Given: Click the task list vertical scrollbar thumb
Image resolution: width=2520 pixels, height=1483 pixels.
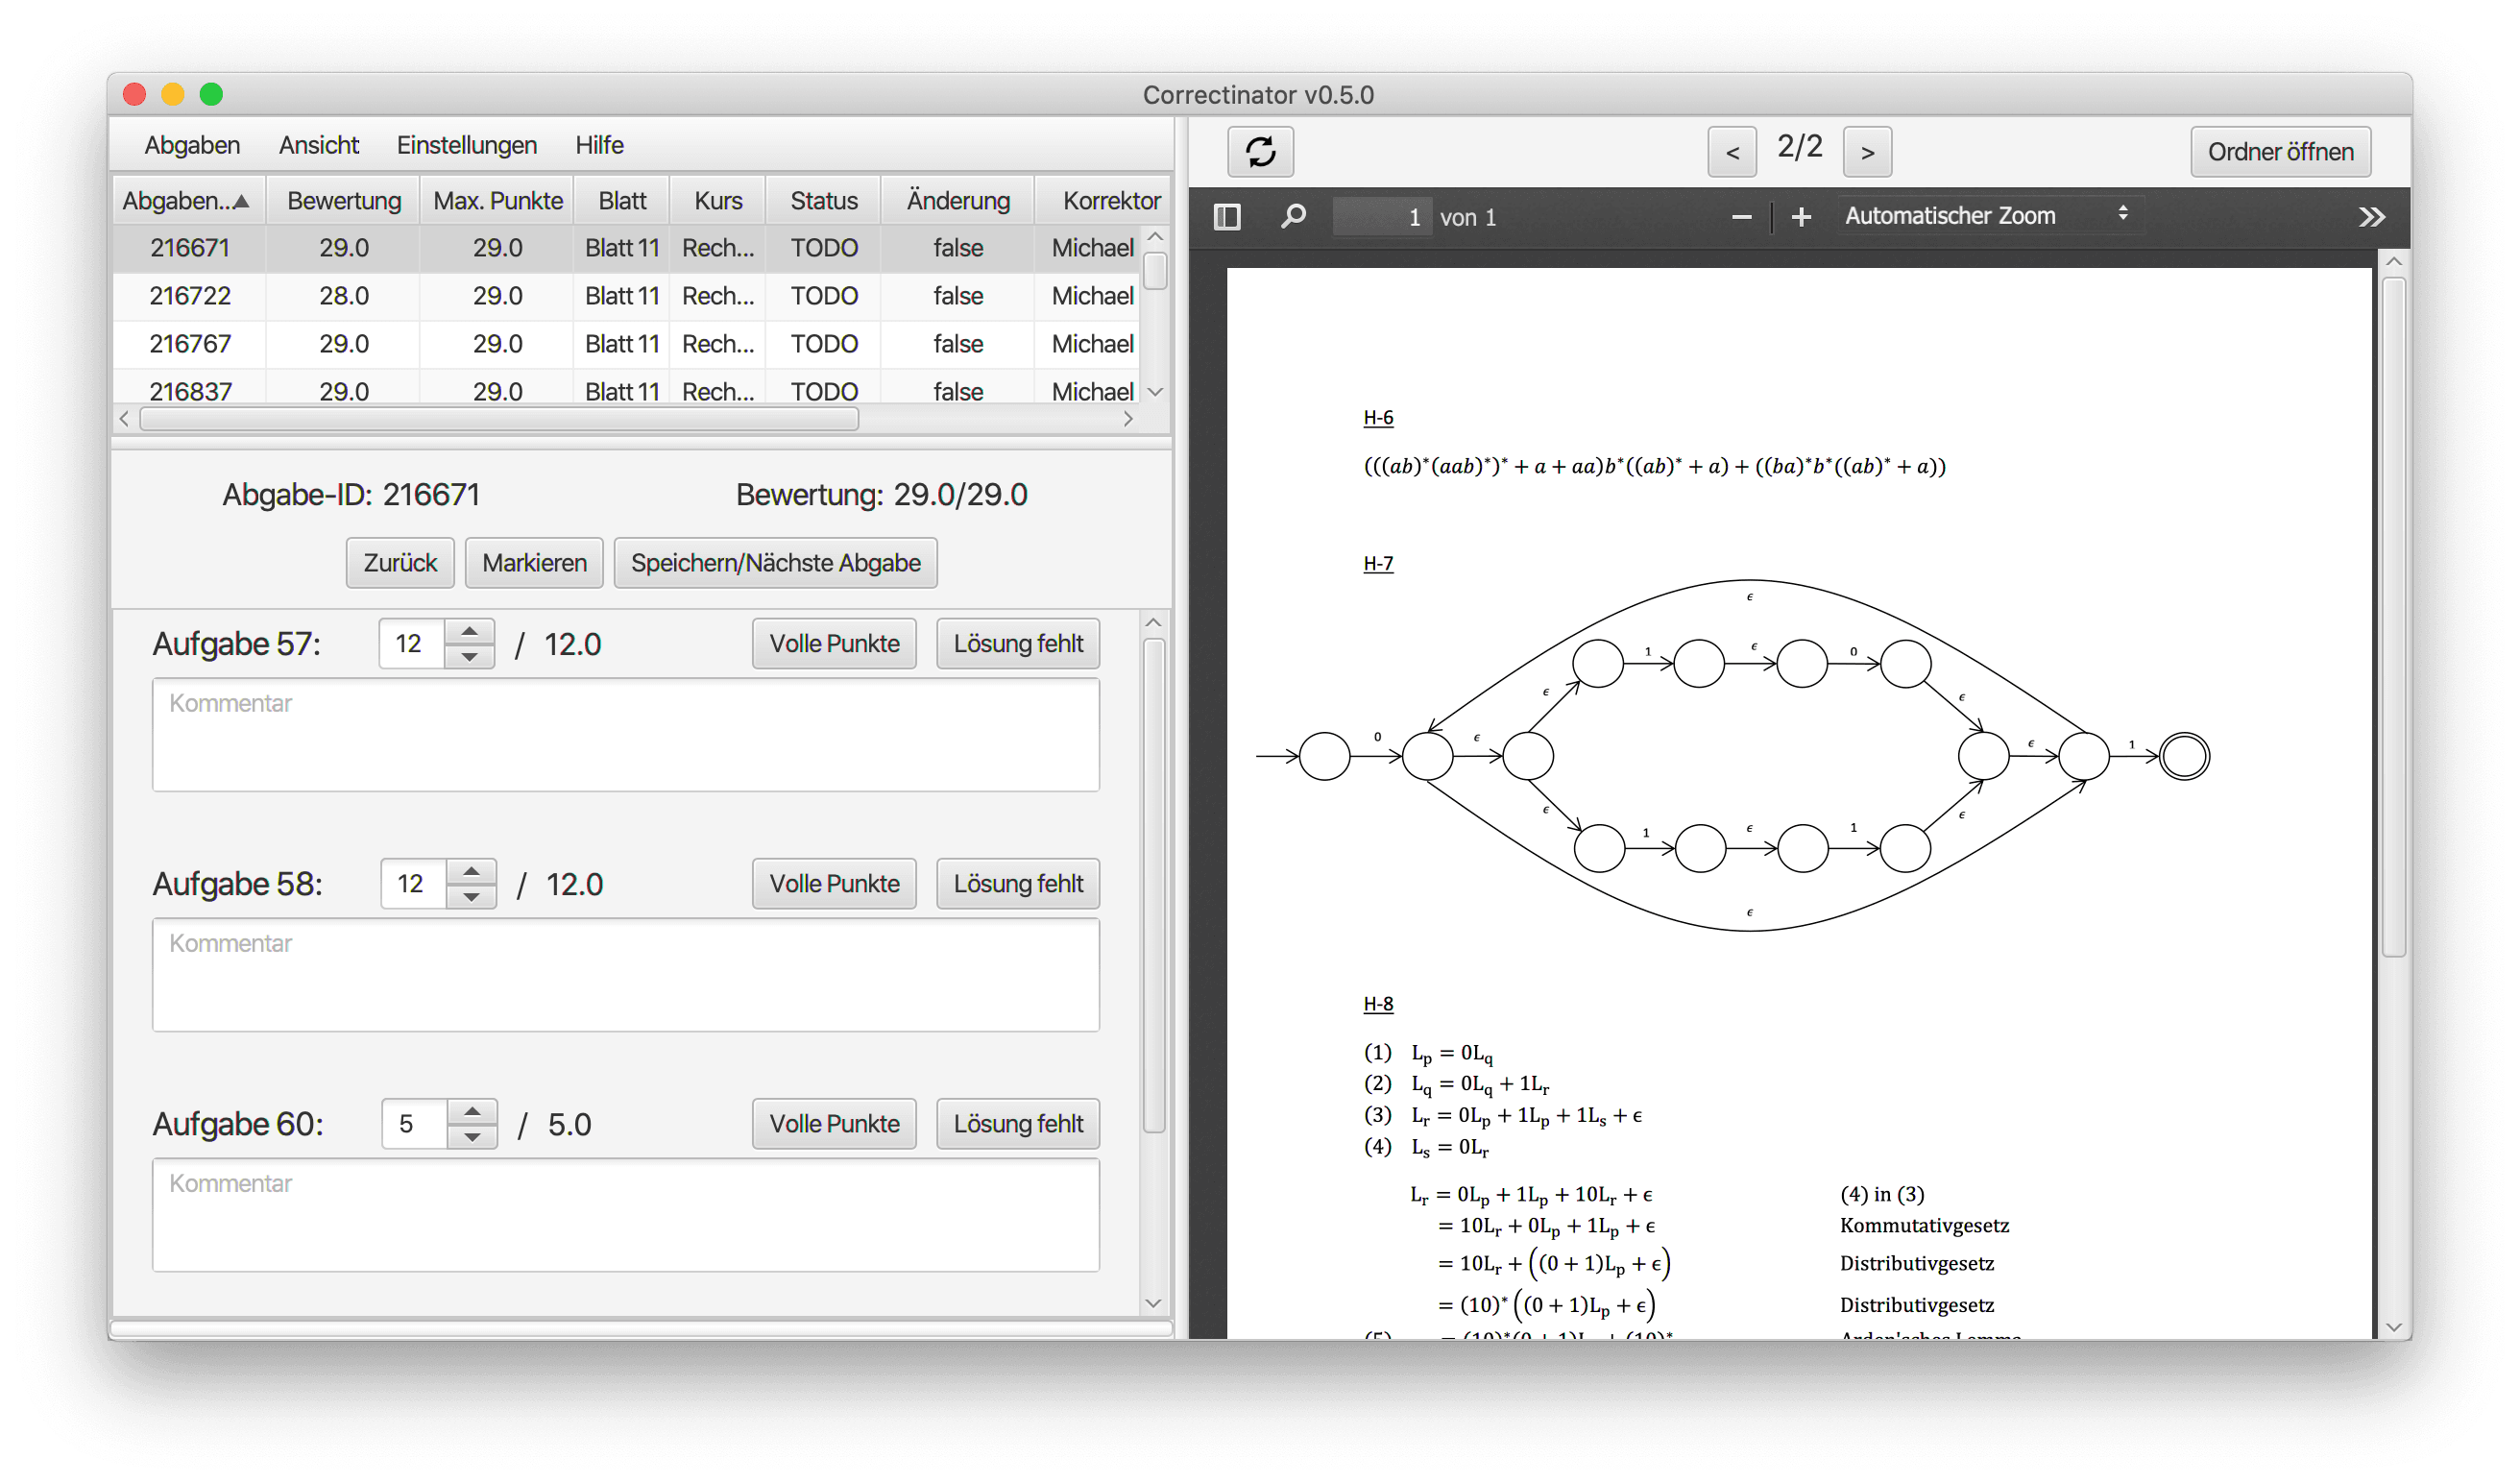Looking at the screenshot, I should click(x=1153, y=886).
